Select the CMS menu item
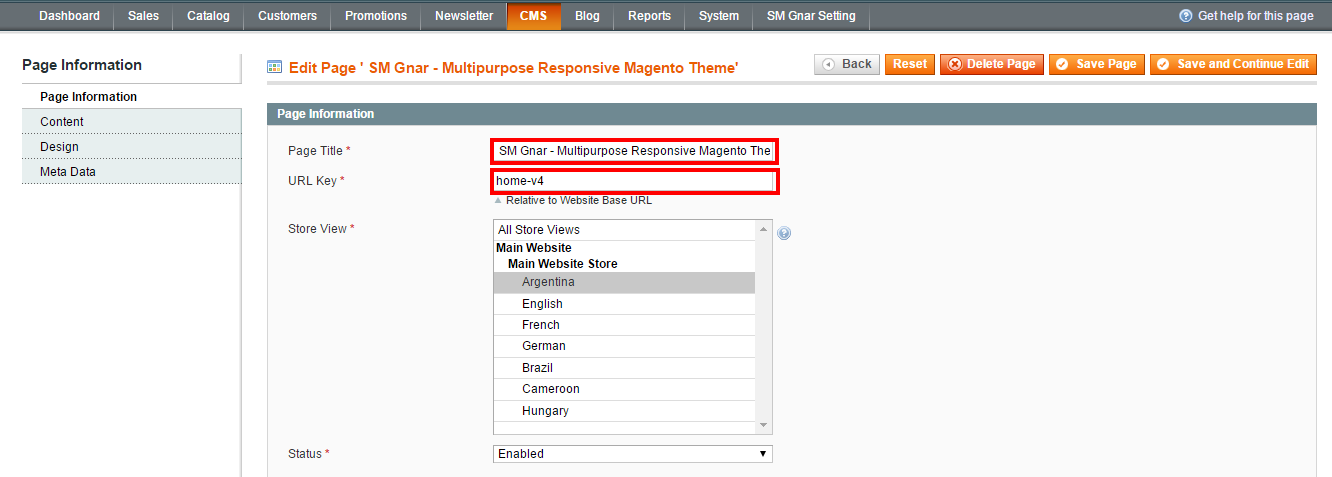1332x477 pixels. pos(533,16)
